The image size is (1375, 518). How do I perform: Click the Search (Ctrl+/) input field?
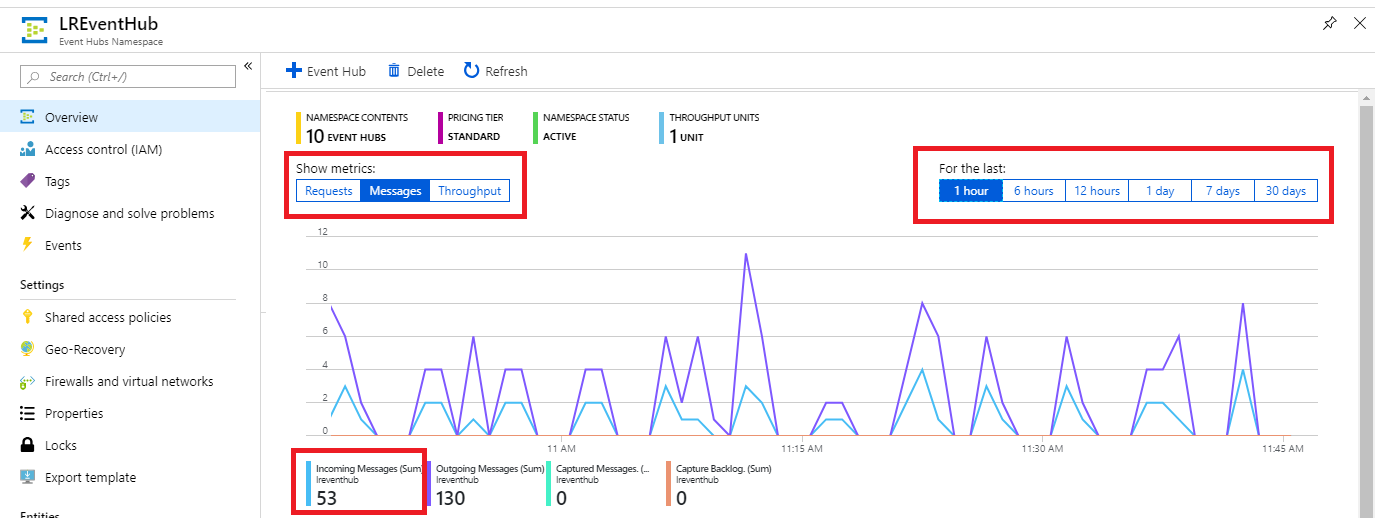coord(128,77)
